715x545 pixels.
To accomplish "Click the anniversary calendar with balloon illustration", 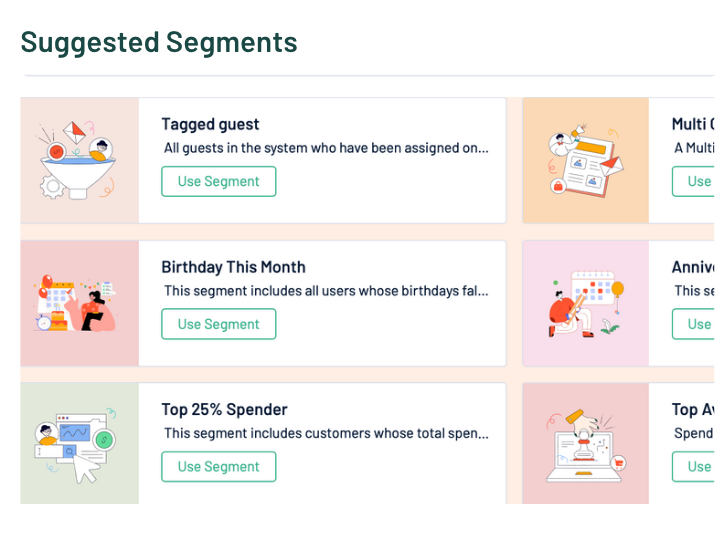I will coord(585,303).
